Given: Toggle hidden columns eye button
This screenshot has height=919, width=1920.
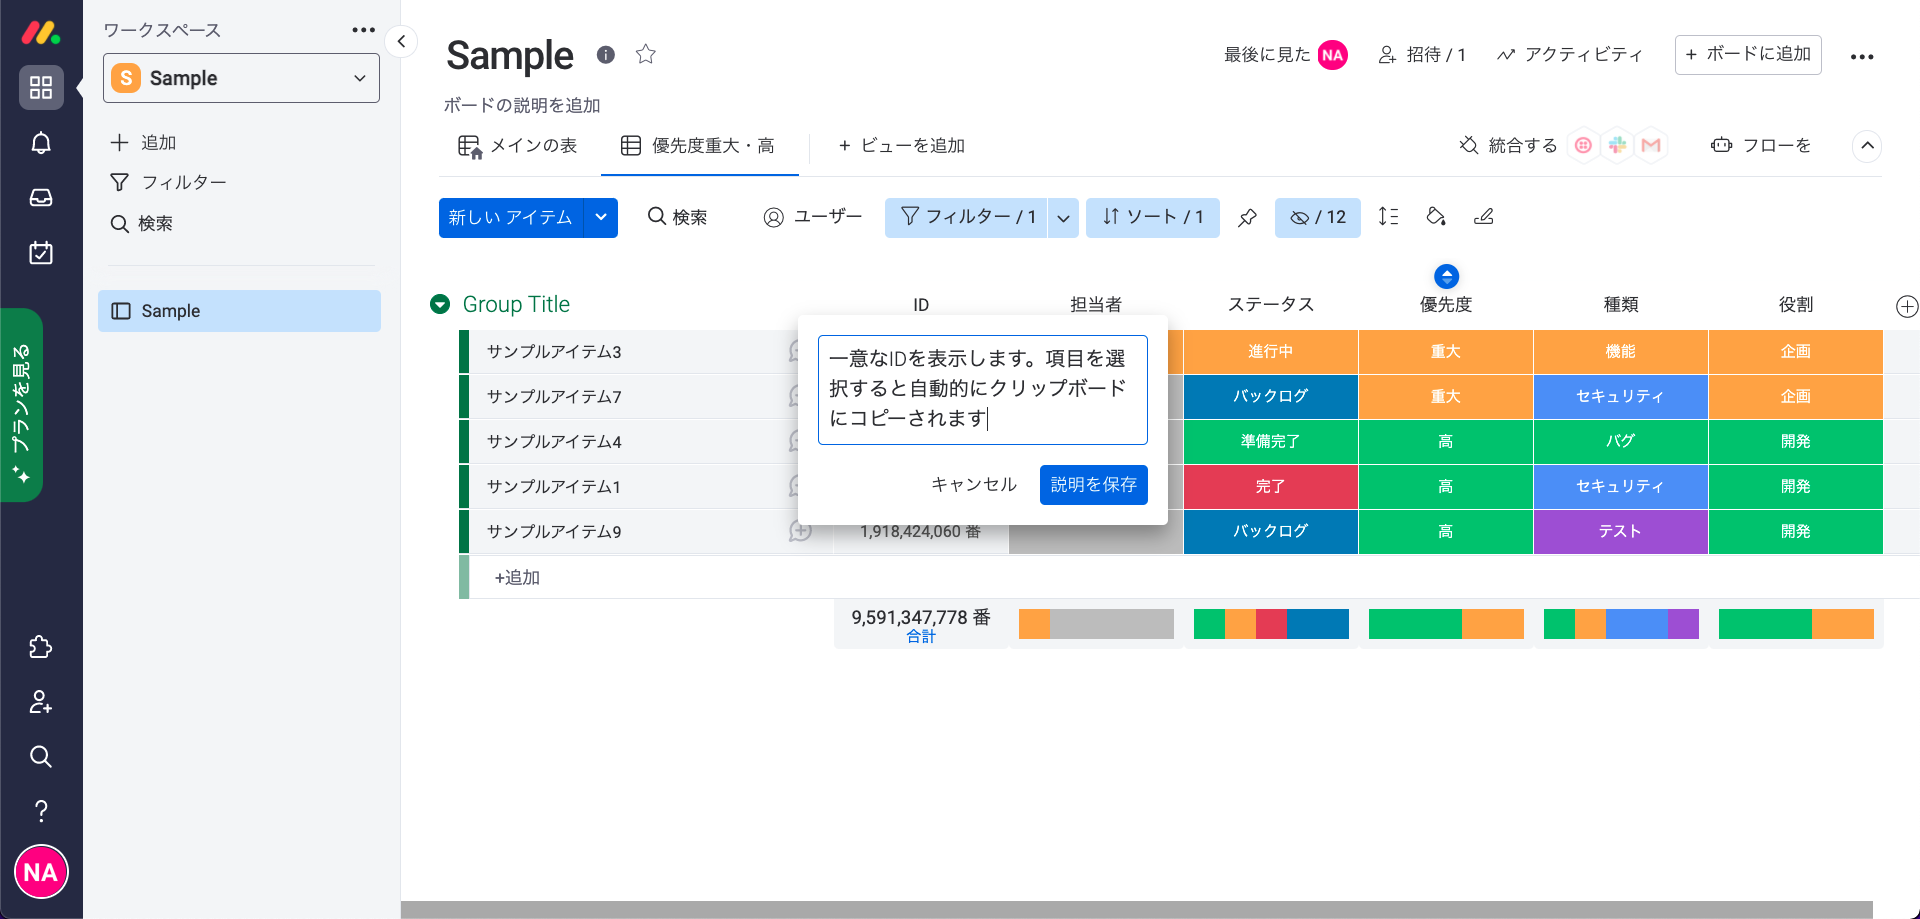Looking at the screenshot, I should coord(1317,218).
